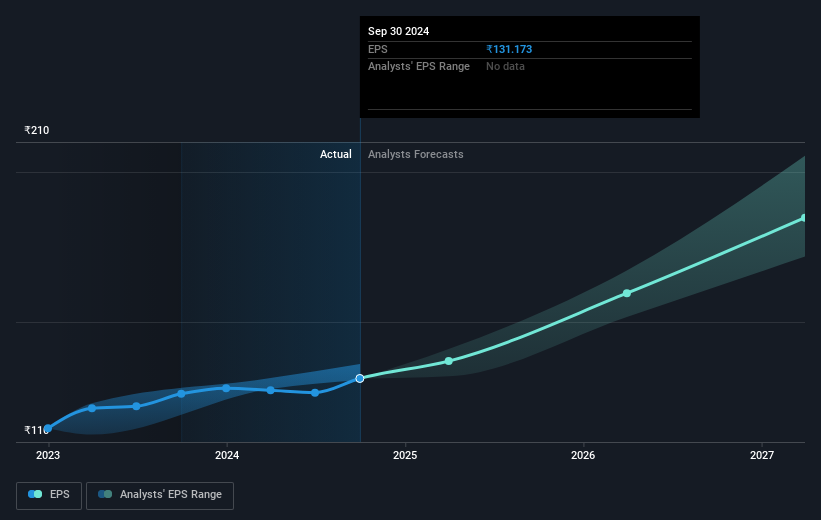
Task: Click the EPS point before mid-2024 dip
Action: (270, 390)
